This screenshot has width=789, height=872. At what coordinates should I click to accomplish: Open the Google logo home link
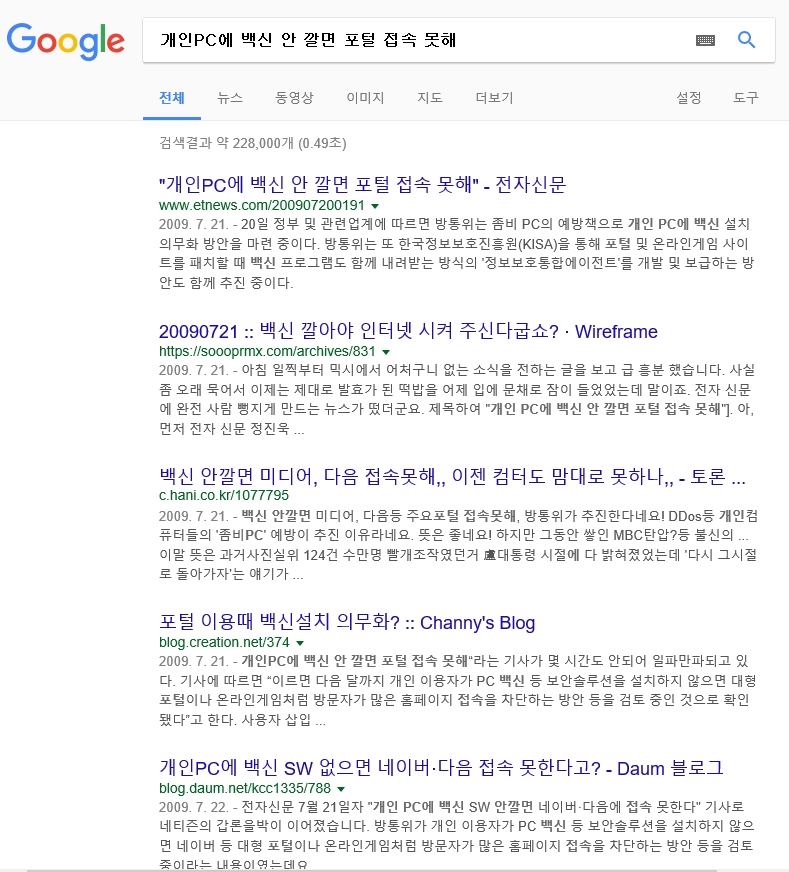pos(66,41)
